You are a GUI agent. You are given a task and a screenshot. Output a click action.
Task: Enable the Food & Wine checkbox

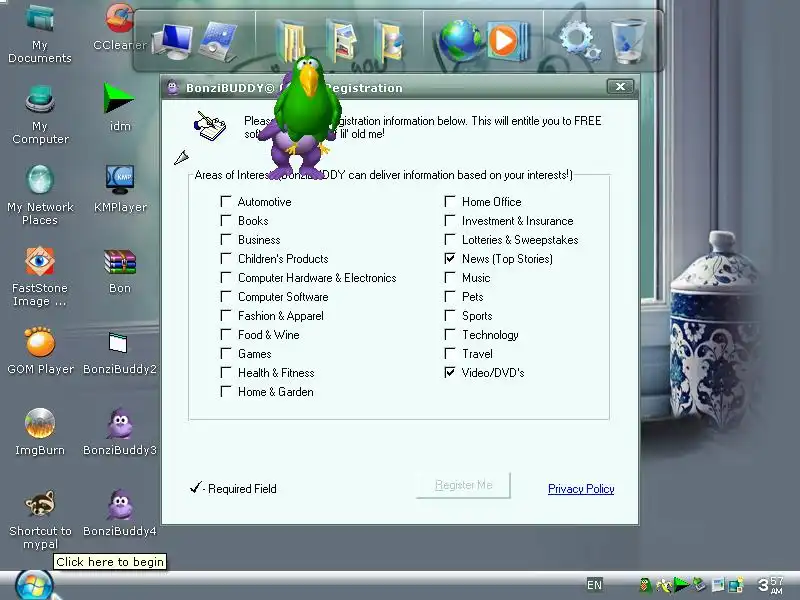tap(226, 335)
